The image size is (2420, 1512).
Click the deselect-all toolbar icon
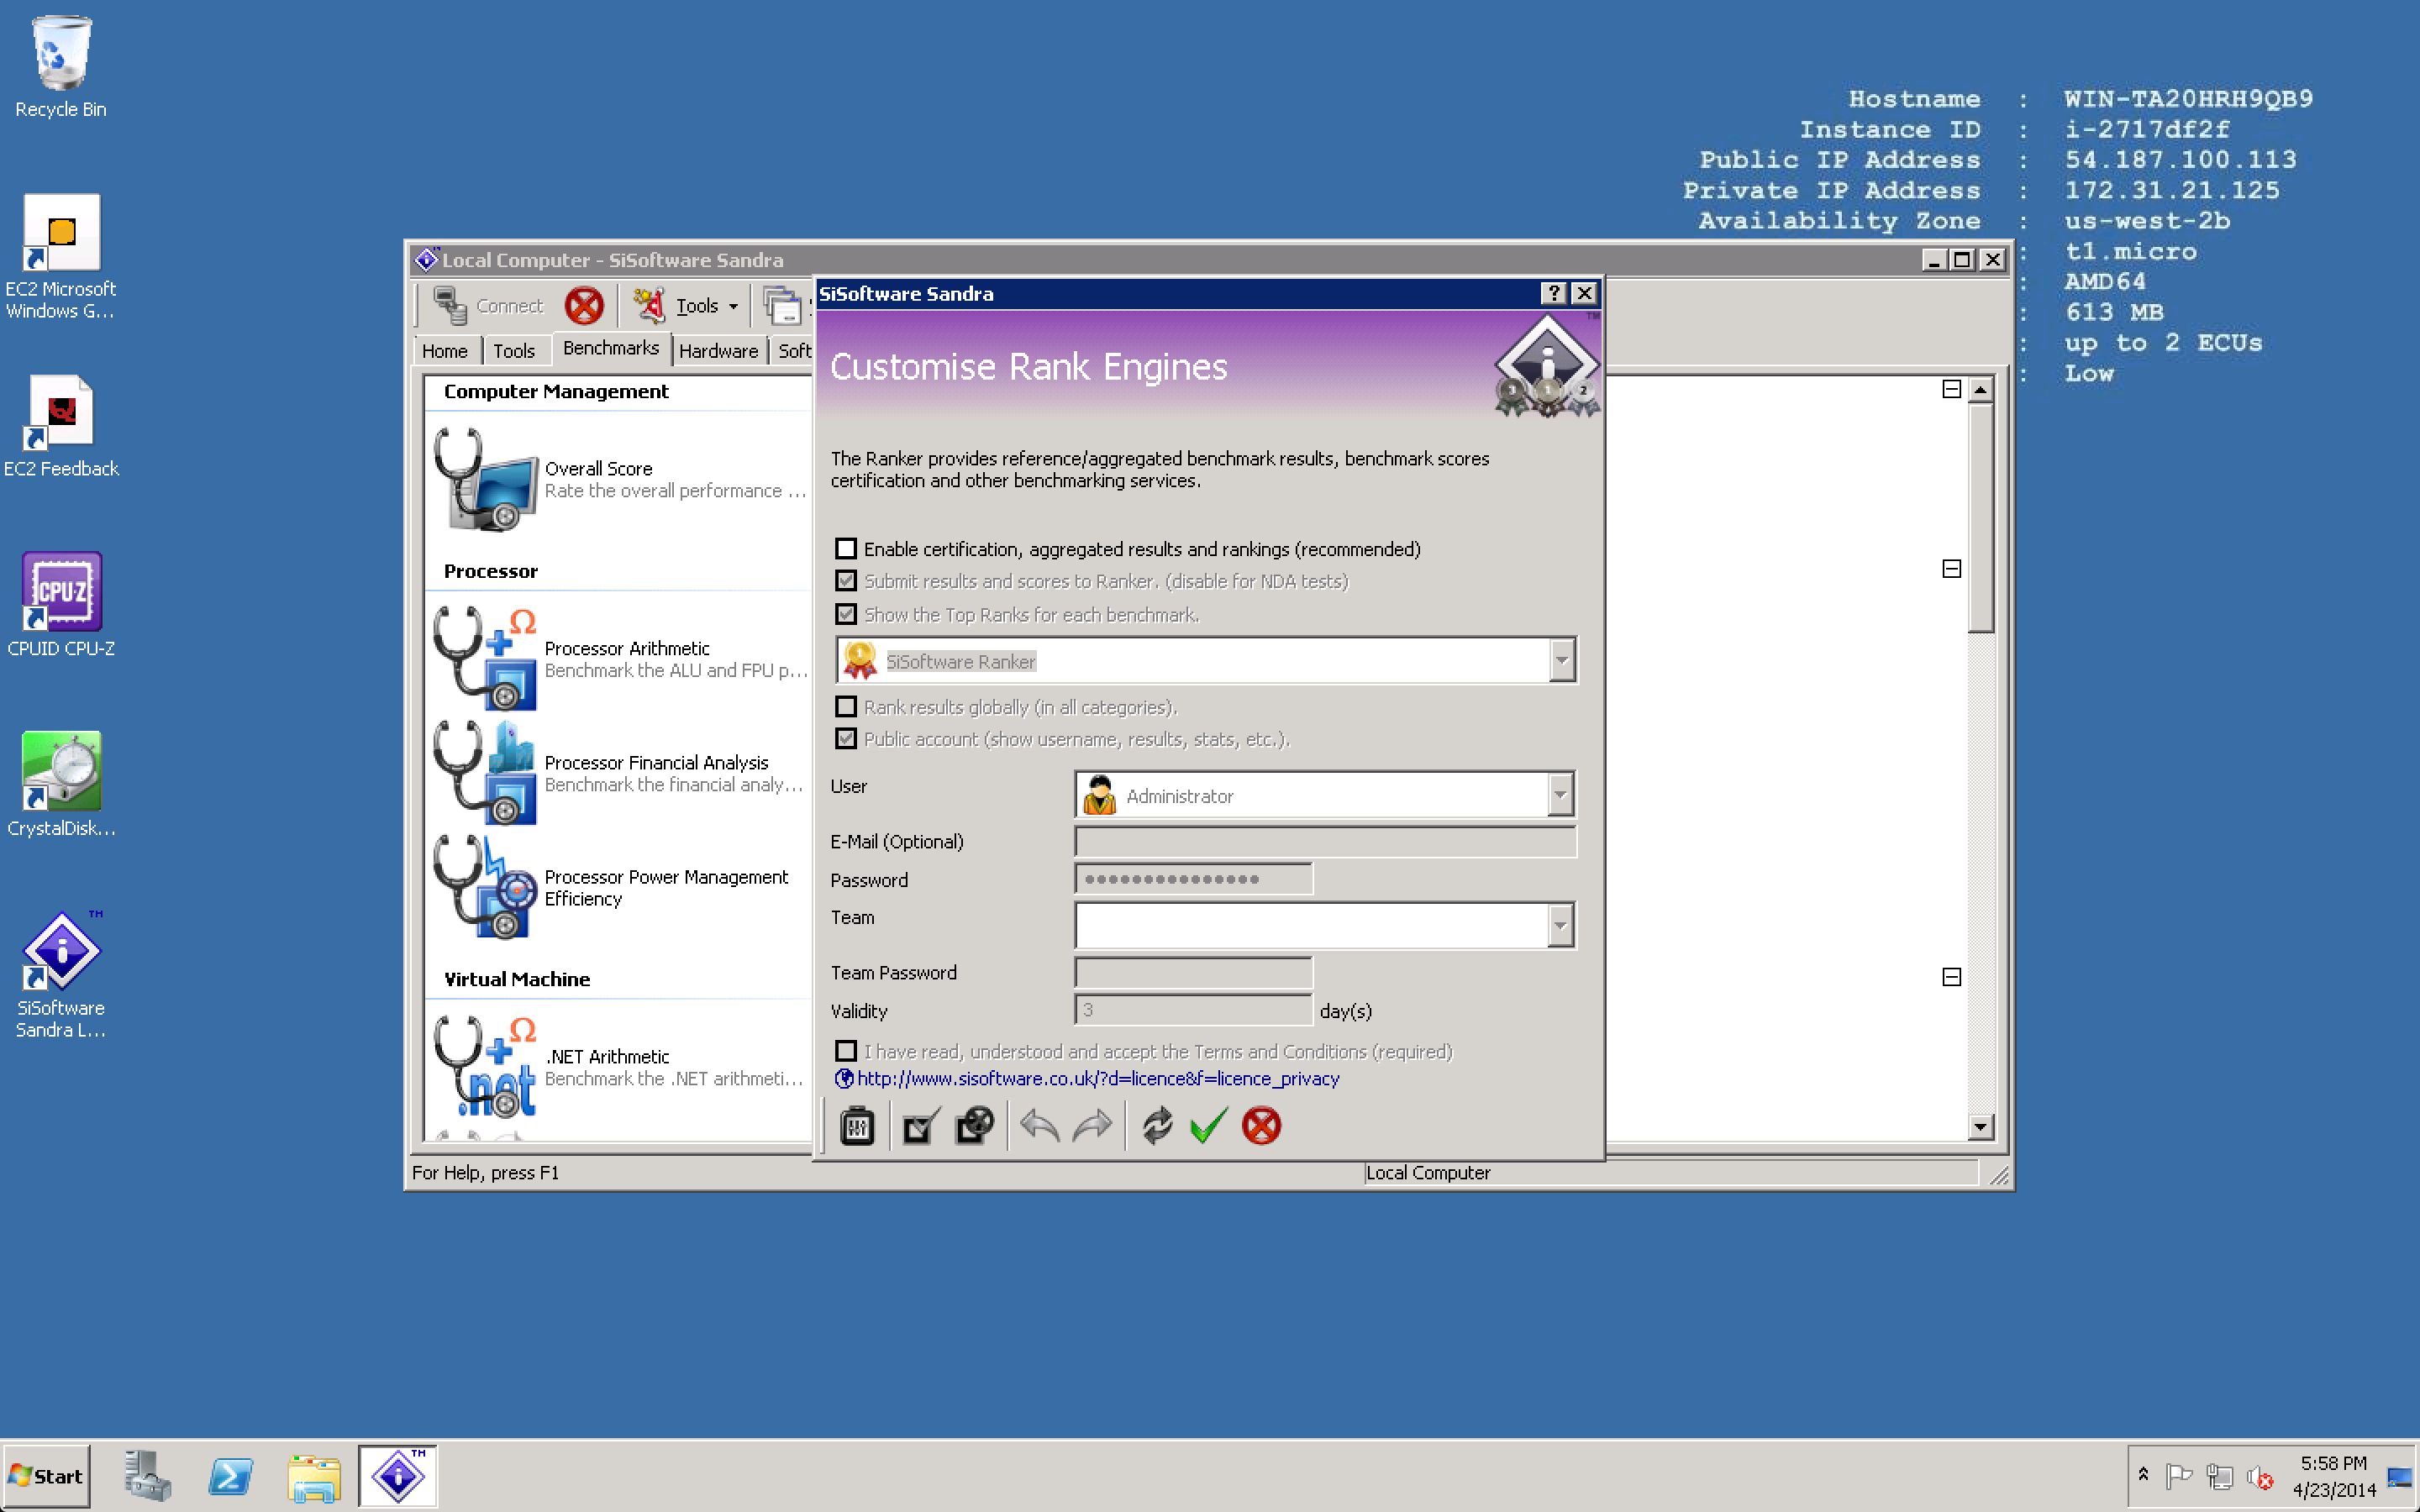pos(974,1126)
